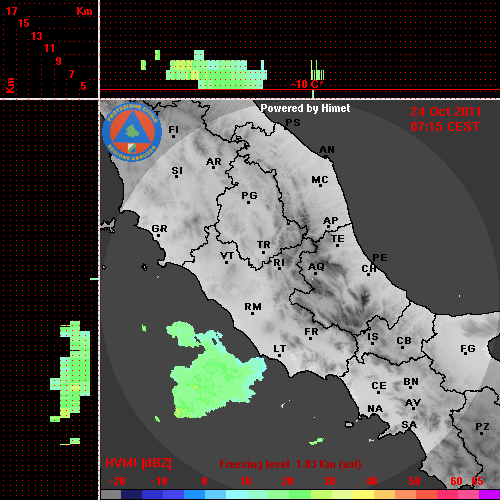Click the 65 value on the dBZ scale
The image size is (500, 500).
pos(477,481)
